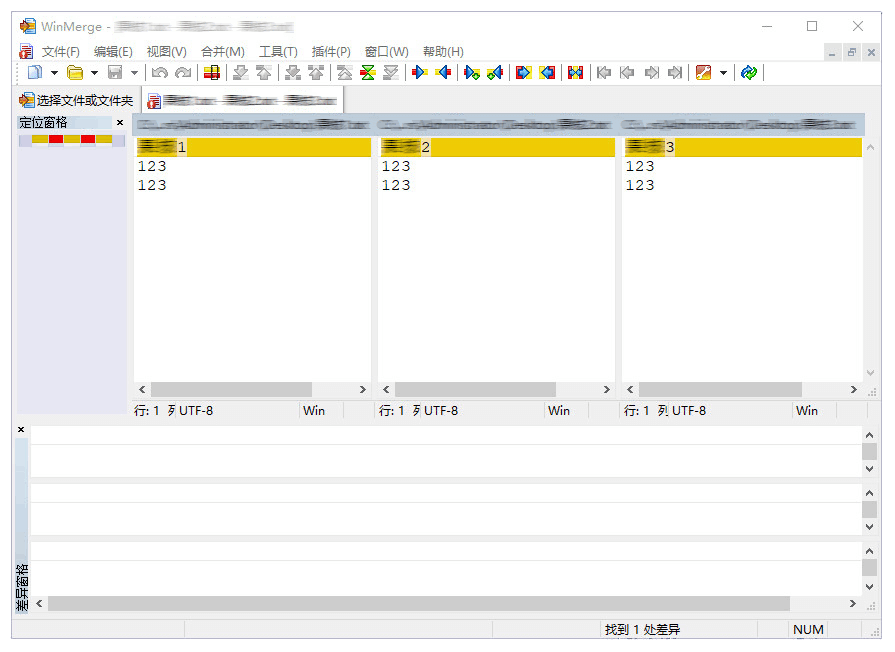Screen dimensions: 895x652
Task: Switch to the 选择文件或文件夹 tab
Action: [x=77, y=100]
